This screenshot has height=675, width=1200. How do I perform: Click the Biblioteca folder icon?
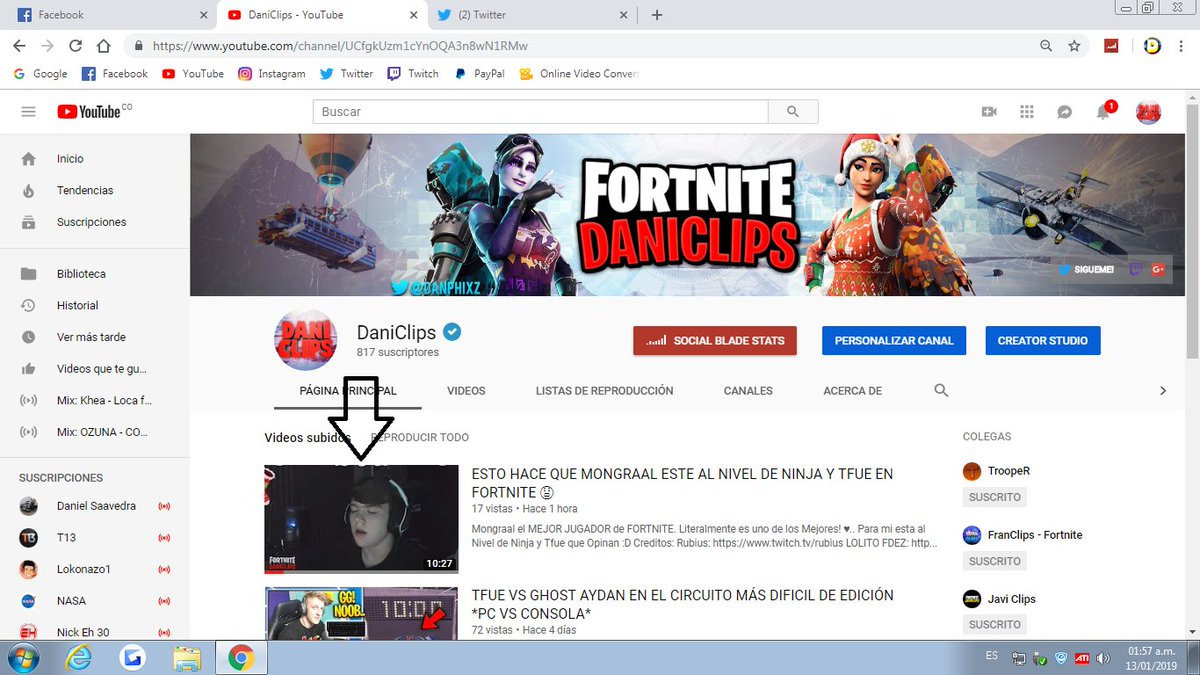[x=28, y=274]
